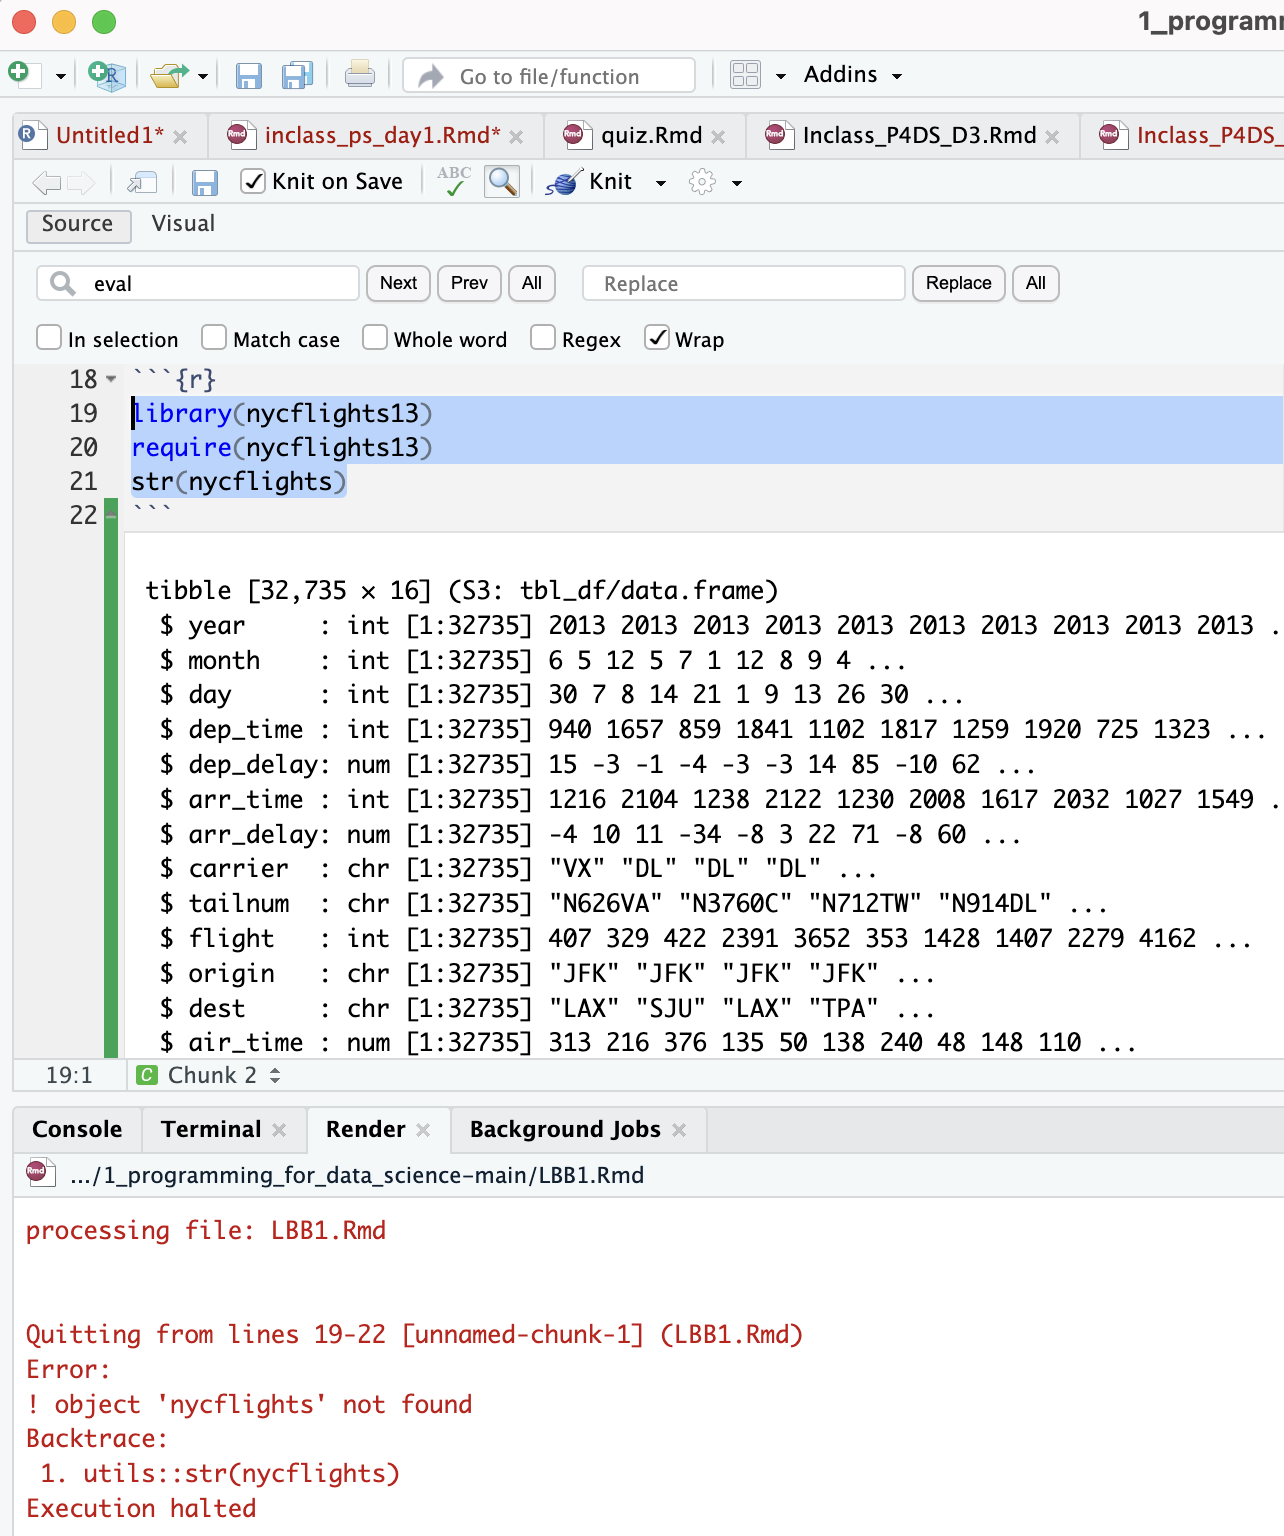
Task: Save all documents with double-disk icon
Action: (297, 74)
